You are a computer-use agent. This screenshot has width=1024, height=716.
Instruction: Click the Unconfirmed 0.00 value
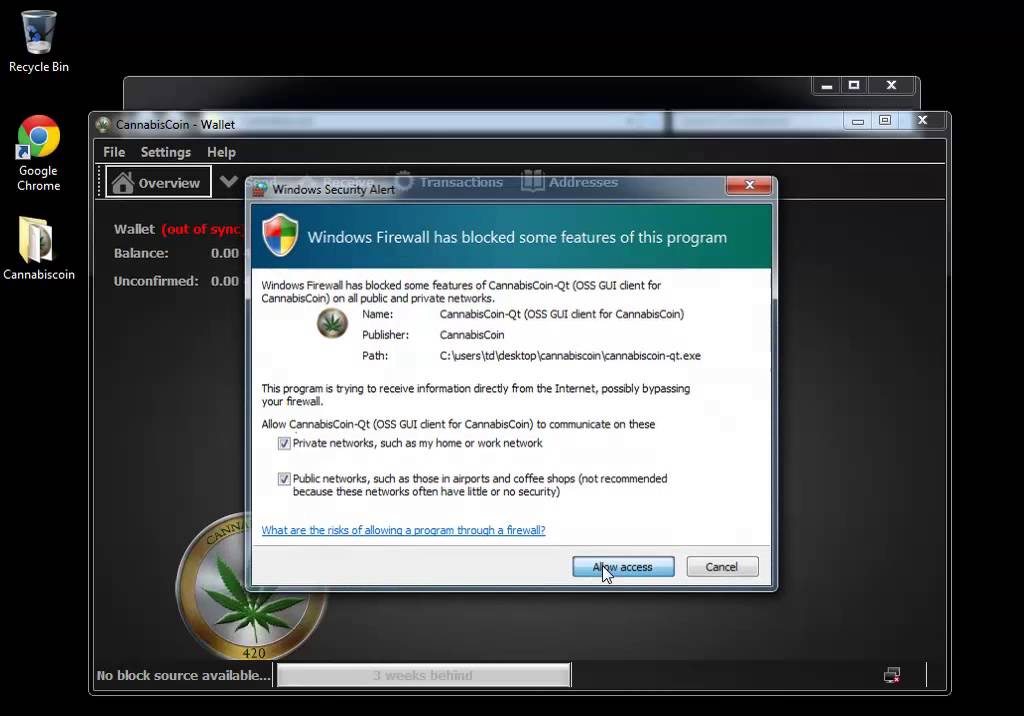pyautogui.click(x=225, y=282)
